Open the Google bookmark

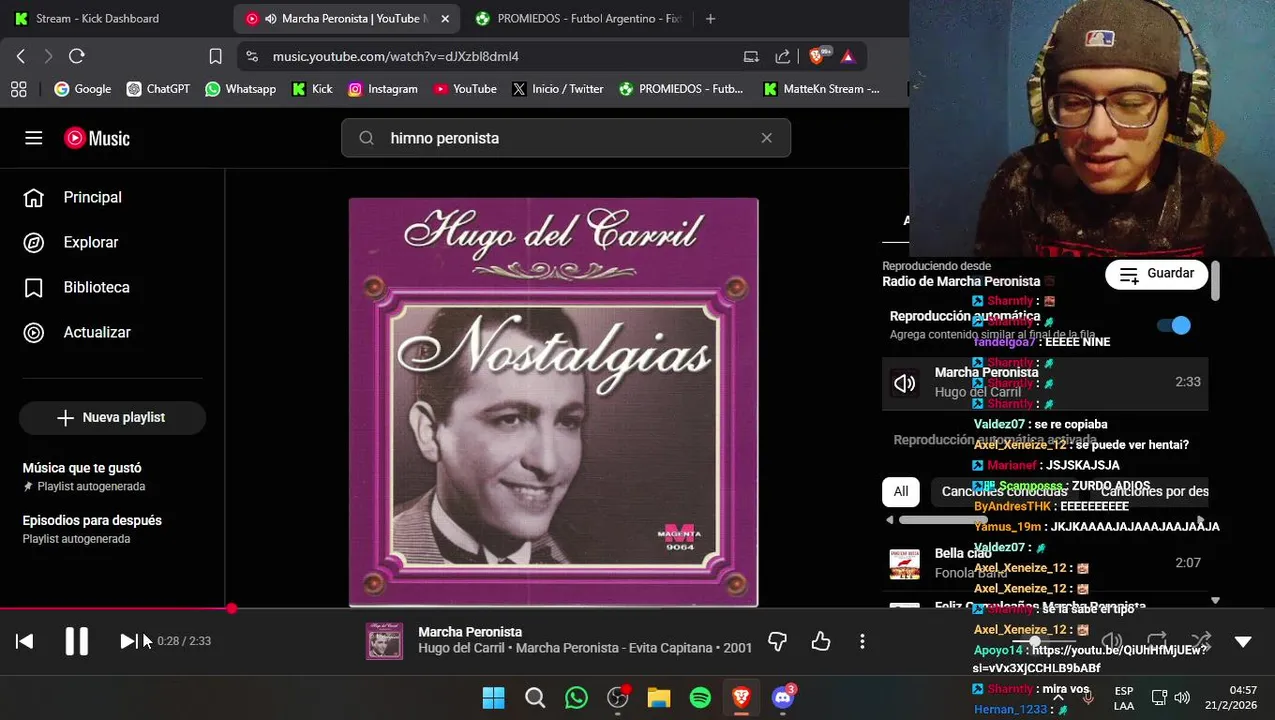(82, 89)
